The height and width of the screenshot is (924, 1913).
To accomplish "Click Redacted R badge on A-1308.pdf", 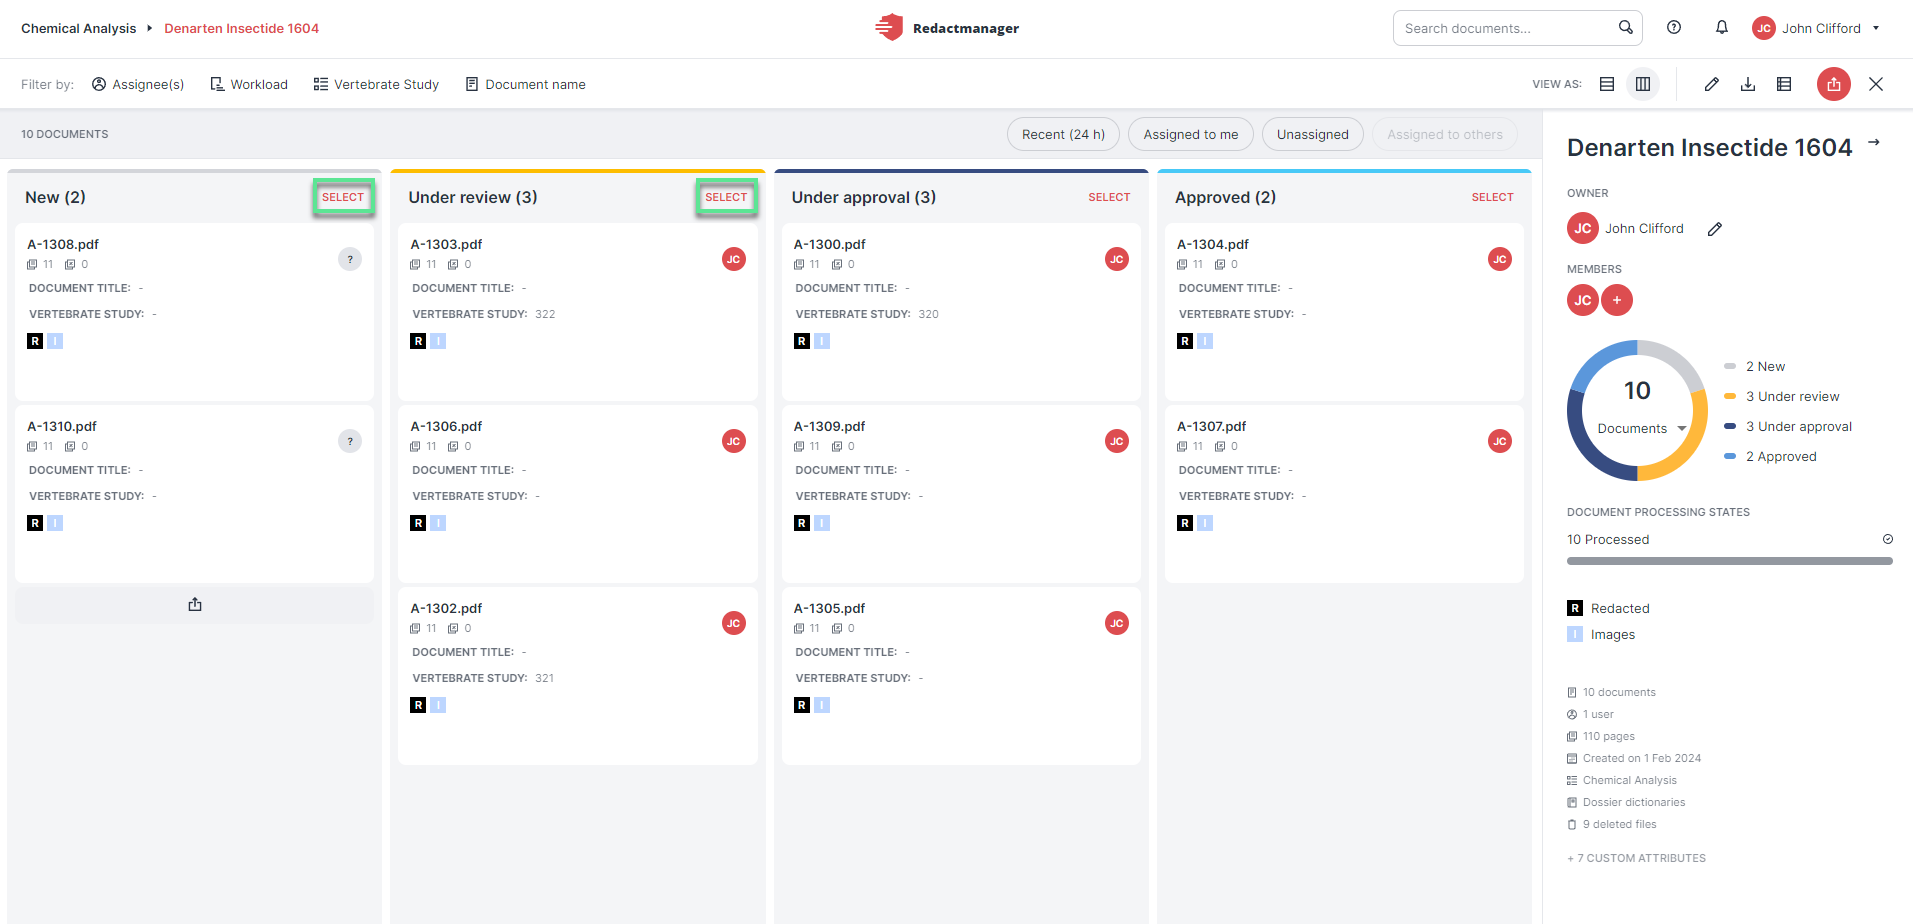I will click(x=35, y=341).
